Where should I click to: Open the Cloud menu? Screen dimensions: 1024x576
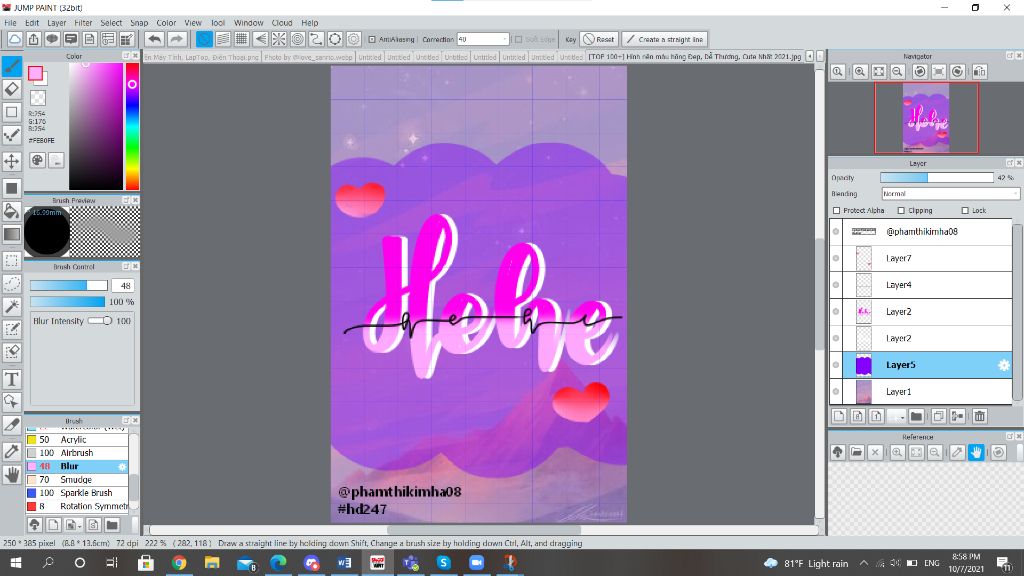[282, 22]
